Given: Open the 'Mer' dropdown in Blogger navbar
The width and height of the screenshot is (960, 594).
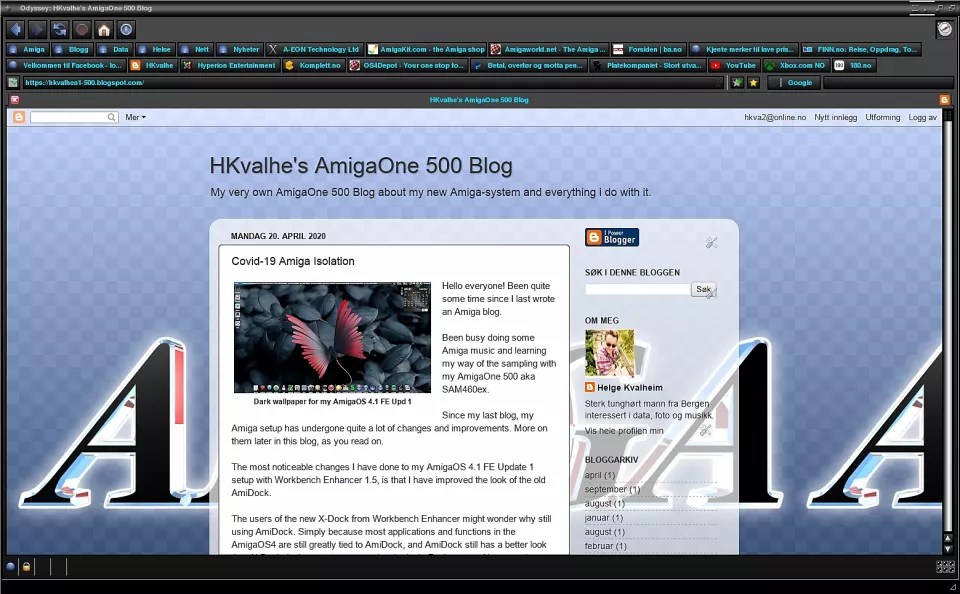Looking at the screenshot, I should tap(135, 117).
